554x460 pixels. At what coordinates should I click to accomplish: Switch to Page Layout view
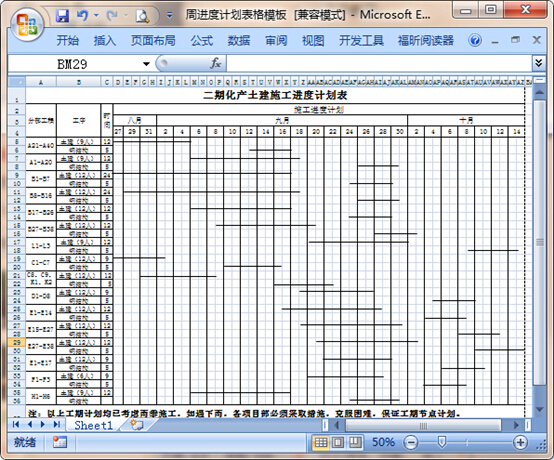(338, 442)
